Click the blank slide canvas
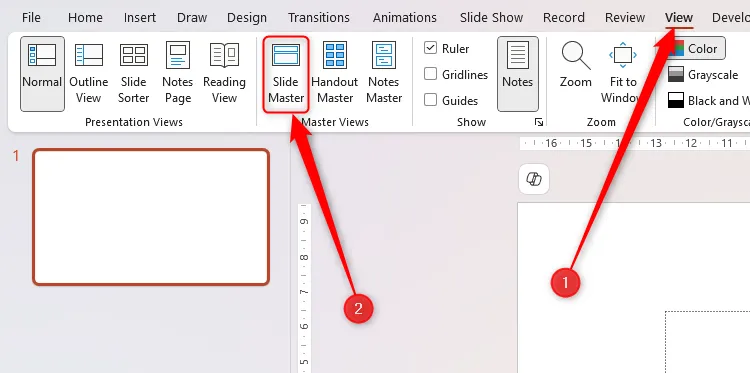 633,287
